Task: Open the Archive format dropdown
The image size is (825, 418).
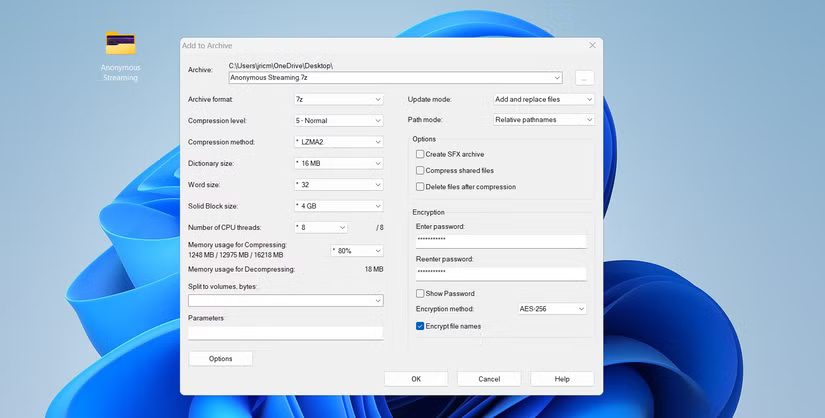Action: (338, 99)
